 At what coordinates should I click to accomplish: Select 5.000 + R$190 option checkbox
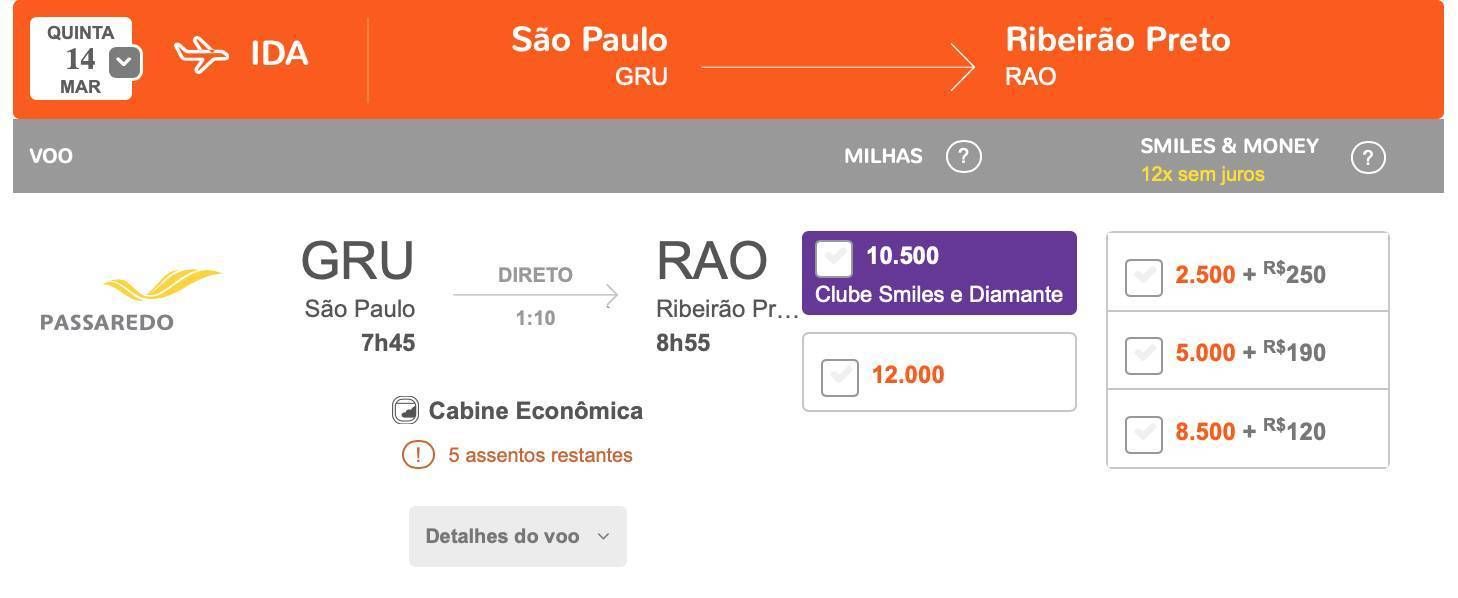1144,355
